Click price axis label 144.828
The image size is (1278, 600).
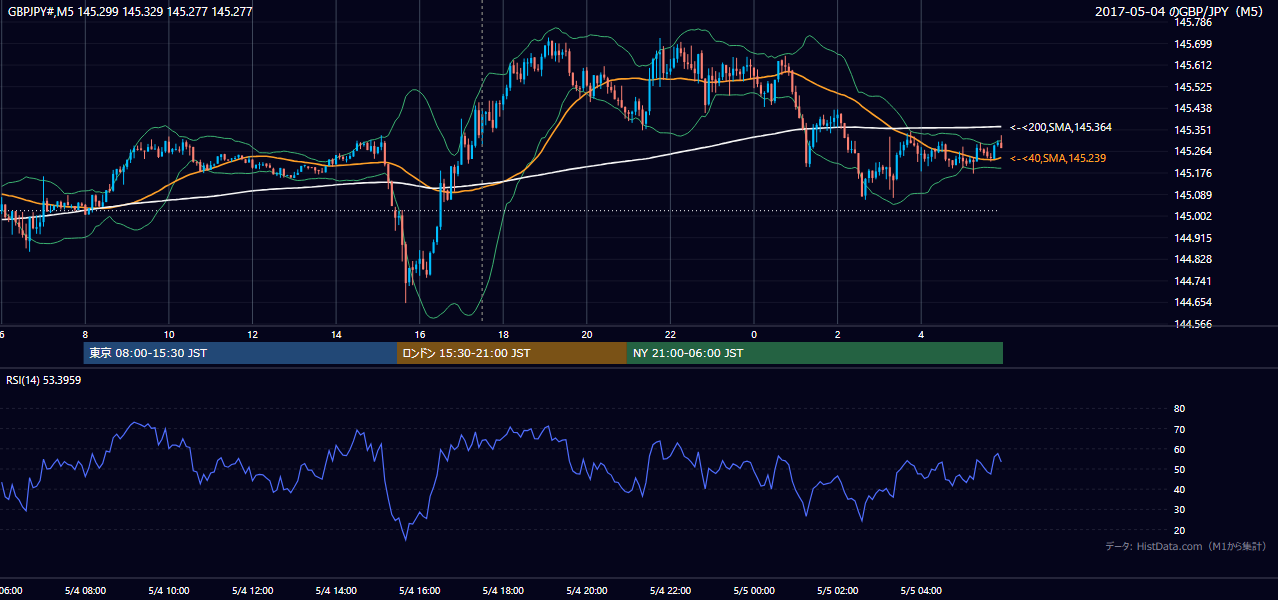pyautogui.click(x=1192, y=260)
